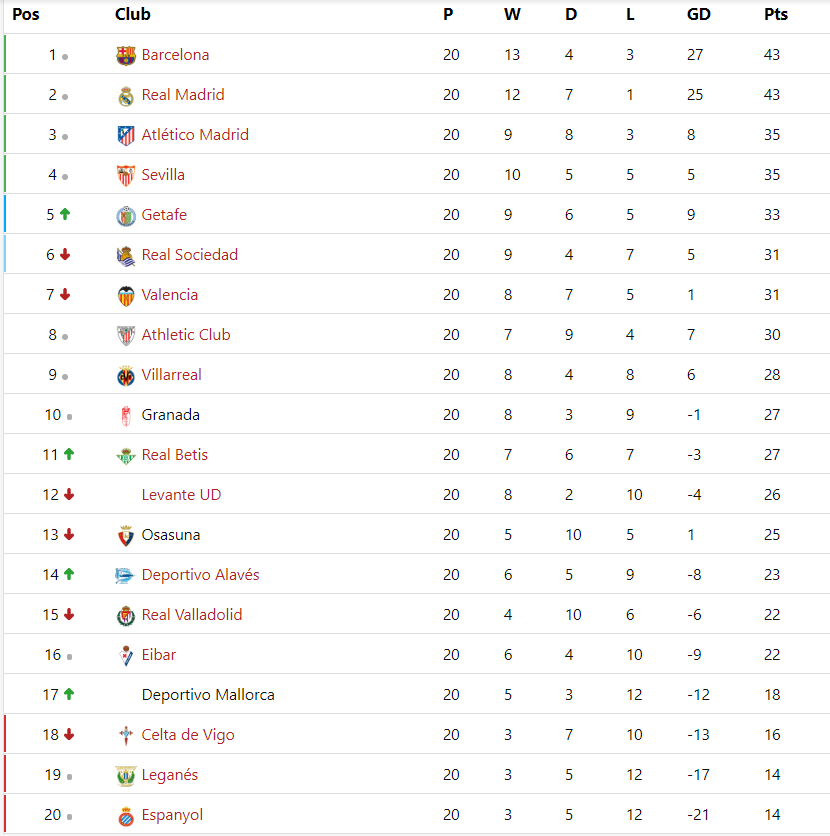The height and width of the screenshot is (836, 830).
Task: Open the Leganés team link
Action: (170, 775)
